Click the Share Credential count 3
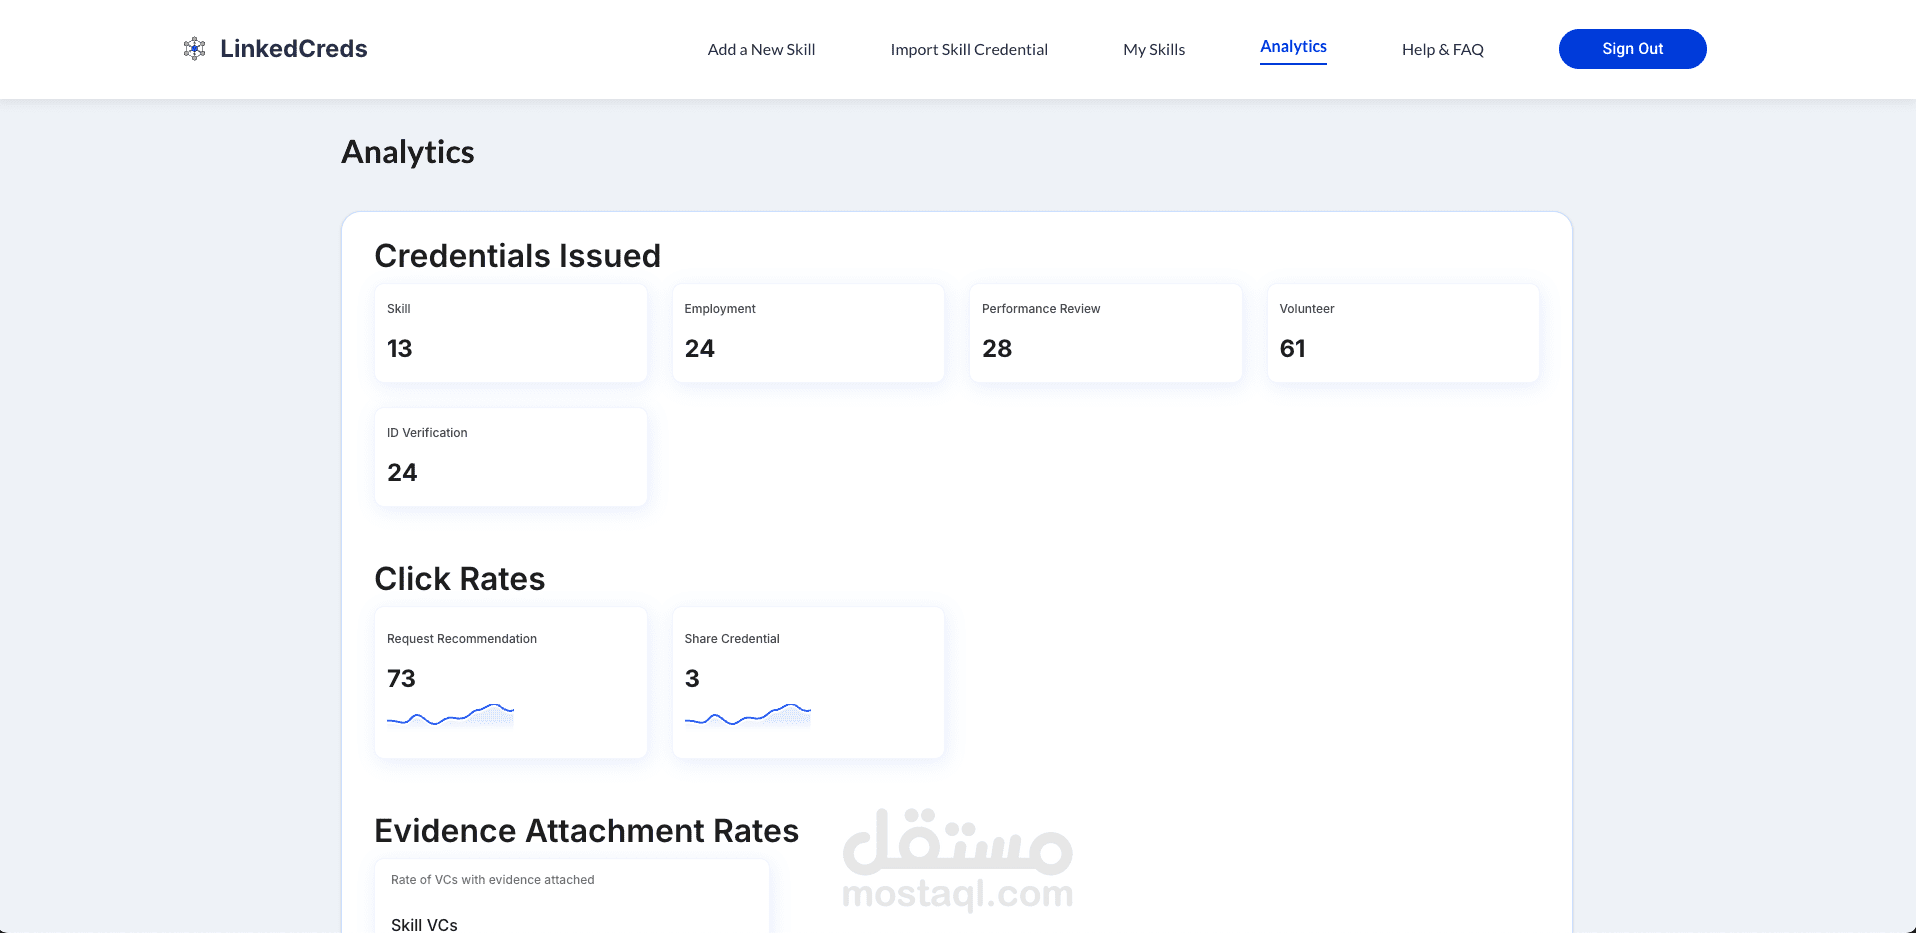1916x933 pixels. 692,679
